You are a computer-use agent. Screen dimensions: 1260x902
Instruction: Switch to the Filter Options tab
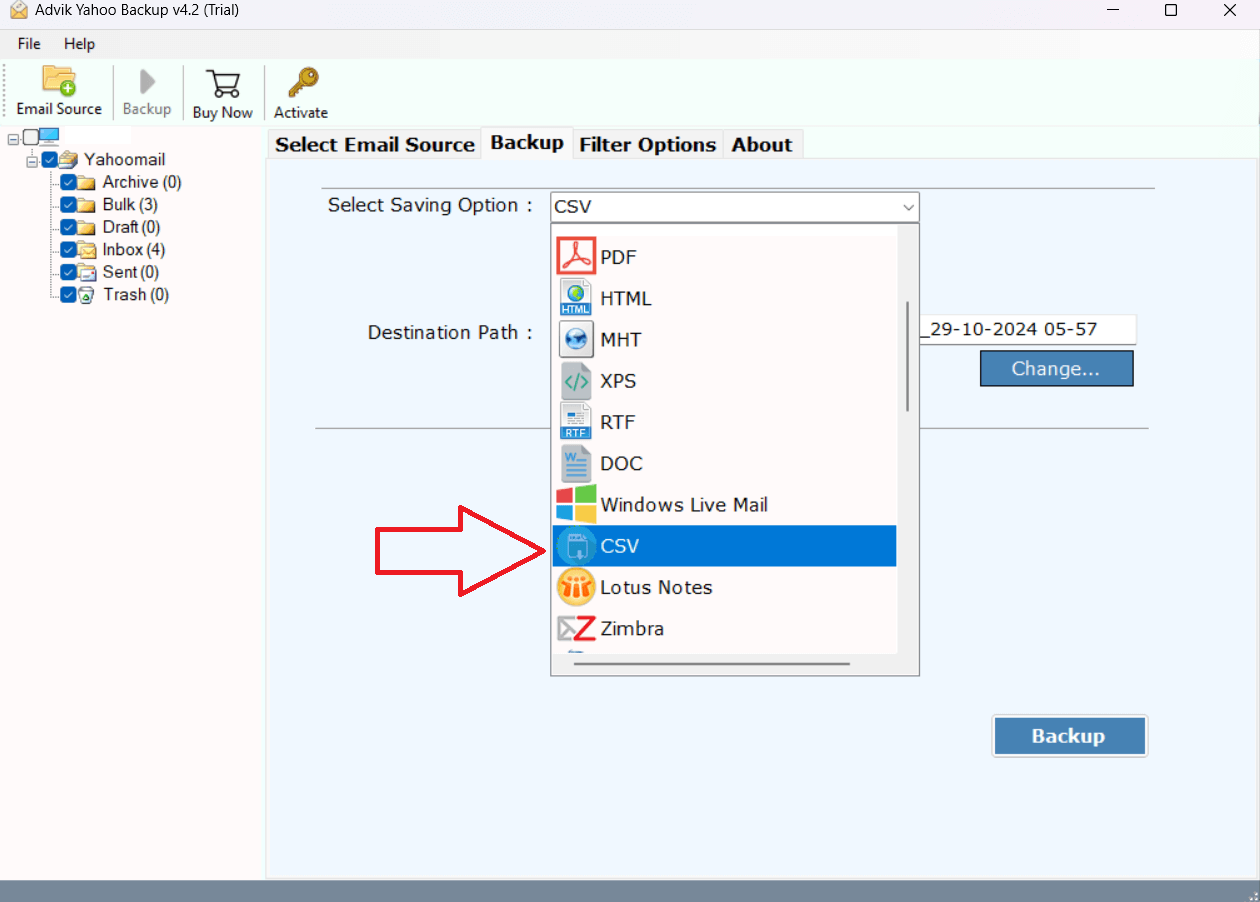[x=648, y=144]
